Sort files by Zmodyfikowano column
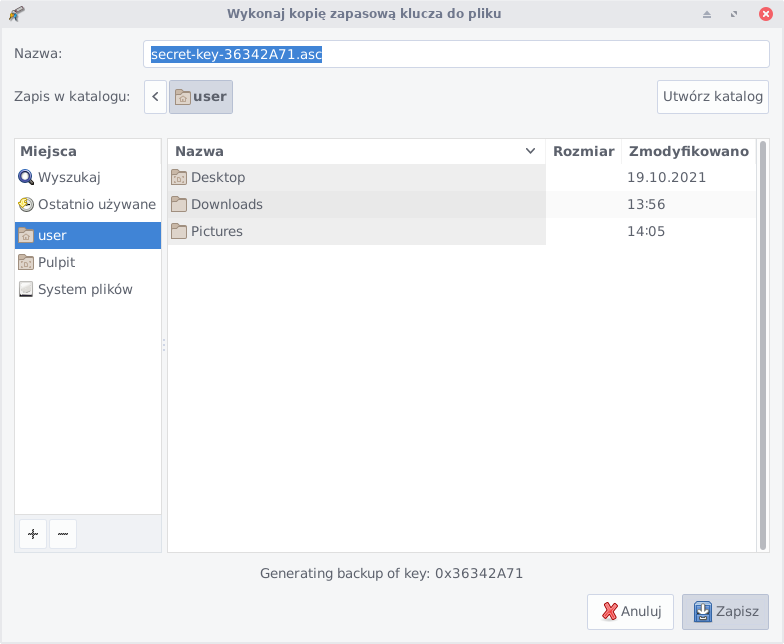 [x=688, y=152]
